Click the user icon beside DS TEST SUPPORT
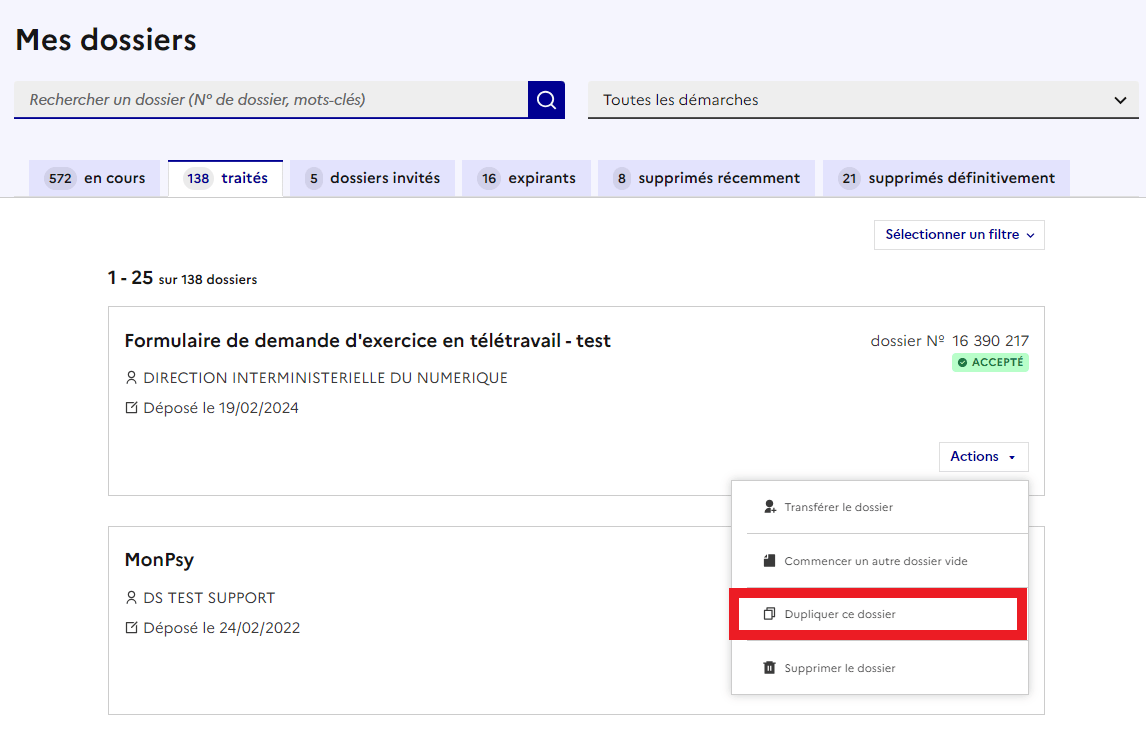Screen dimensions: 1146x733 point(131,598)
